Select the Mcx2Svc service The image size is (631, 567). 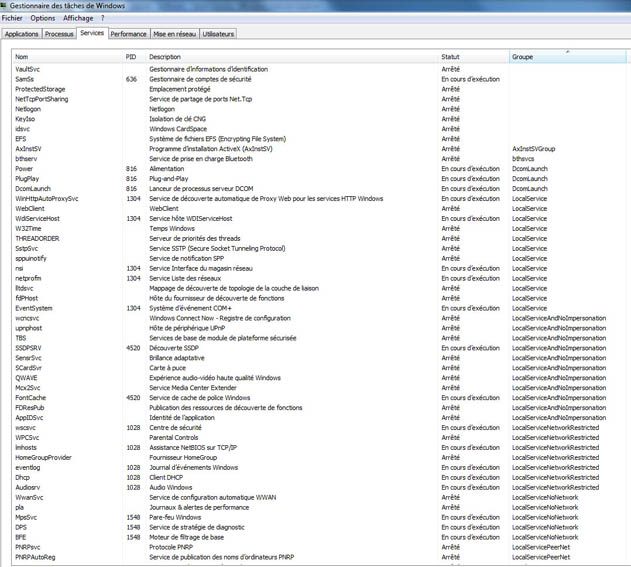tap(28, 388)
